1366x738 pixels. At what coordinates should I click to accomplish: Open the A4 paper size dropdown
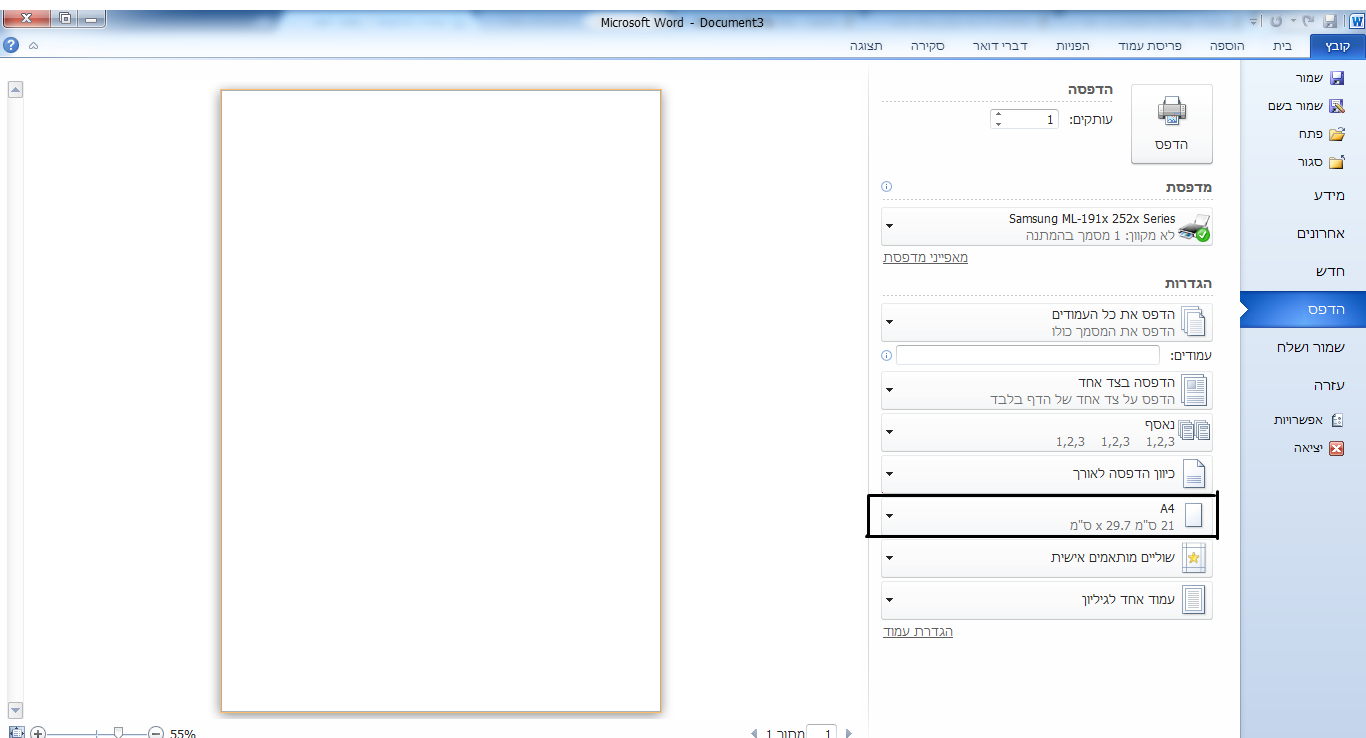pyautogui.click(x=1047, y=516)
